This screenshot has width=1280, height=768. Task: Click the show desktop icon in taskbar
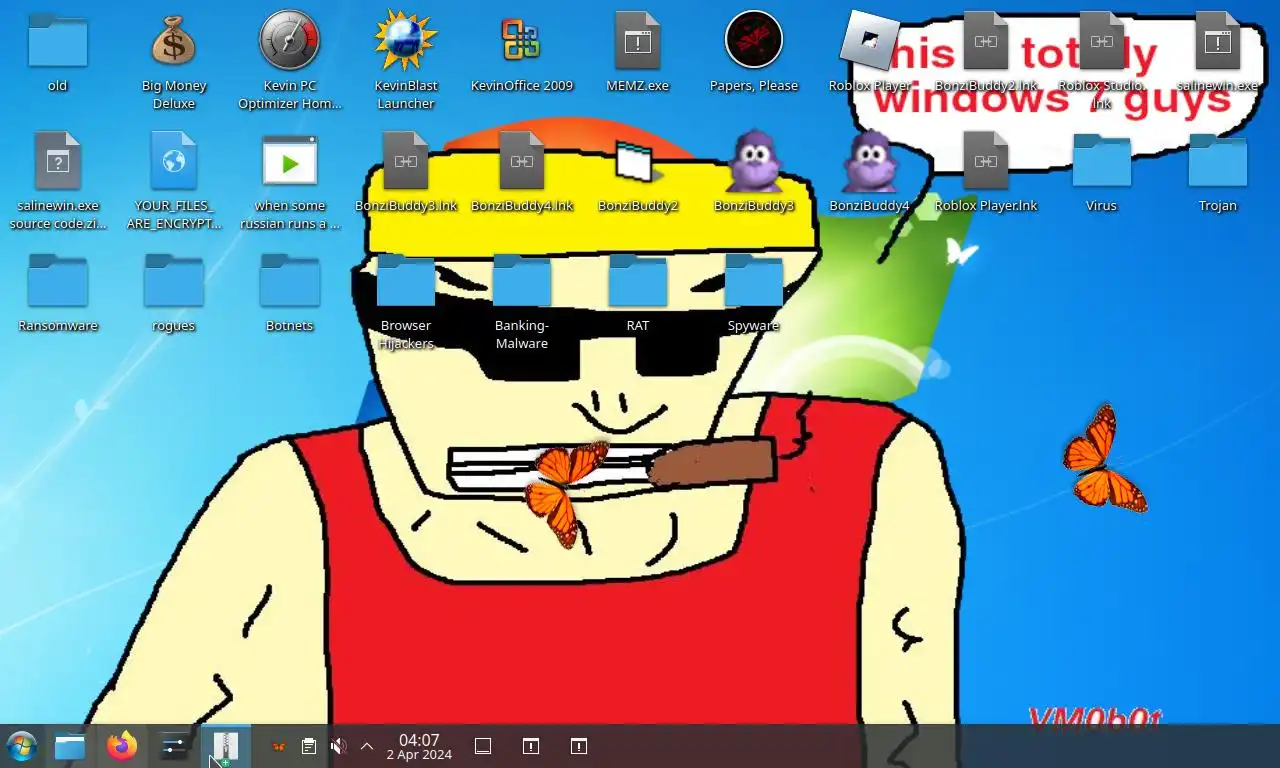click(483, 746)
